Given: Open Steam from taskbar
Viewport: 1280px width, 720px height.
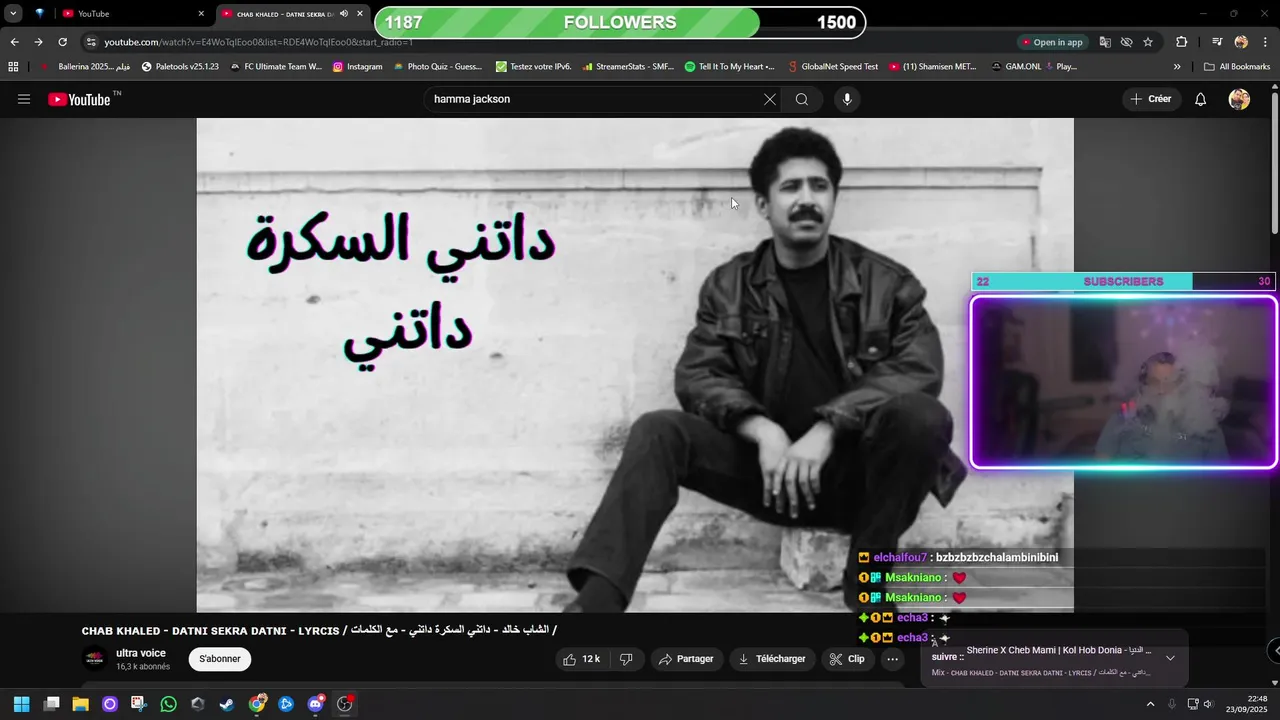Looking at the screenshot, I should point(227,704).
